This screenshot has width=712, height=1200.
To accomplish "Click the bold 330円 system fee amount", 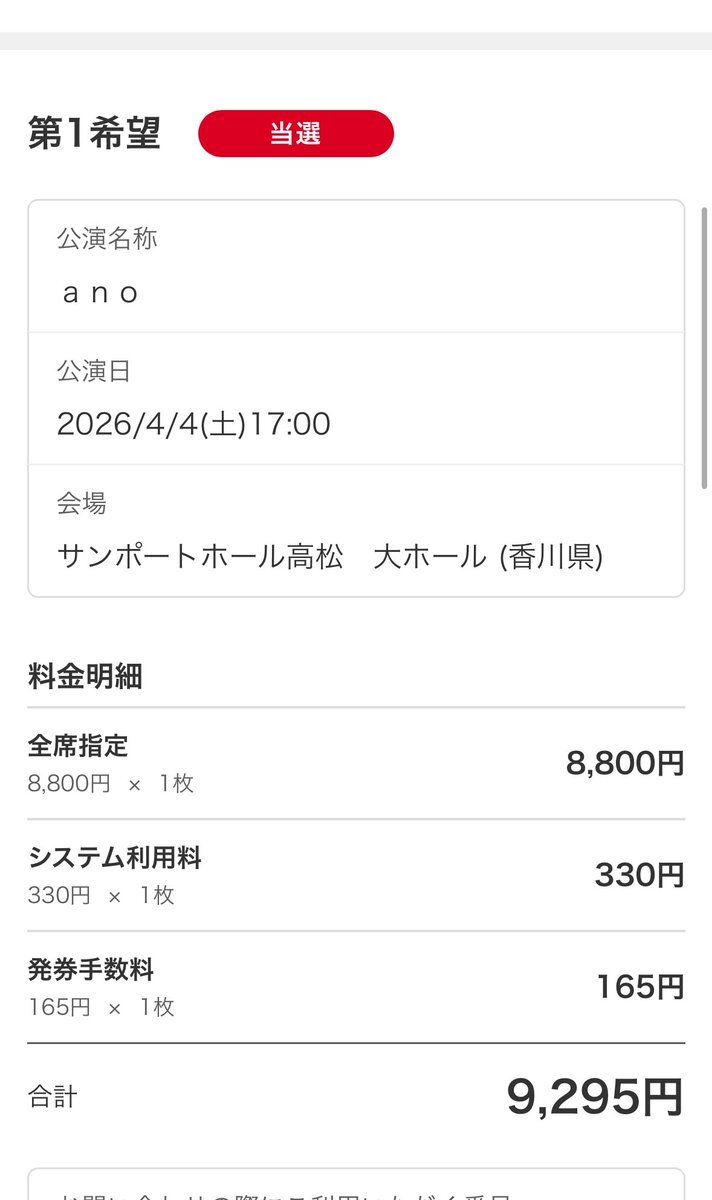I will (x=639, y=875).
